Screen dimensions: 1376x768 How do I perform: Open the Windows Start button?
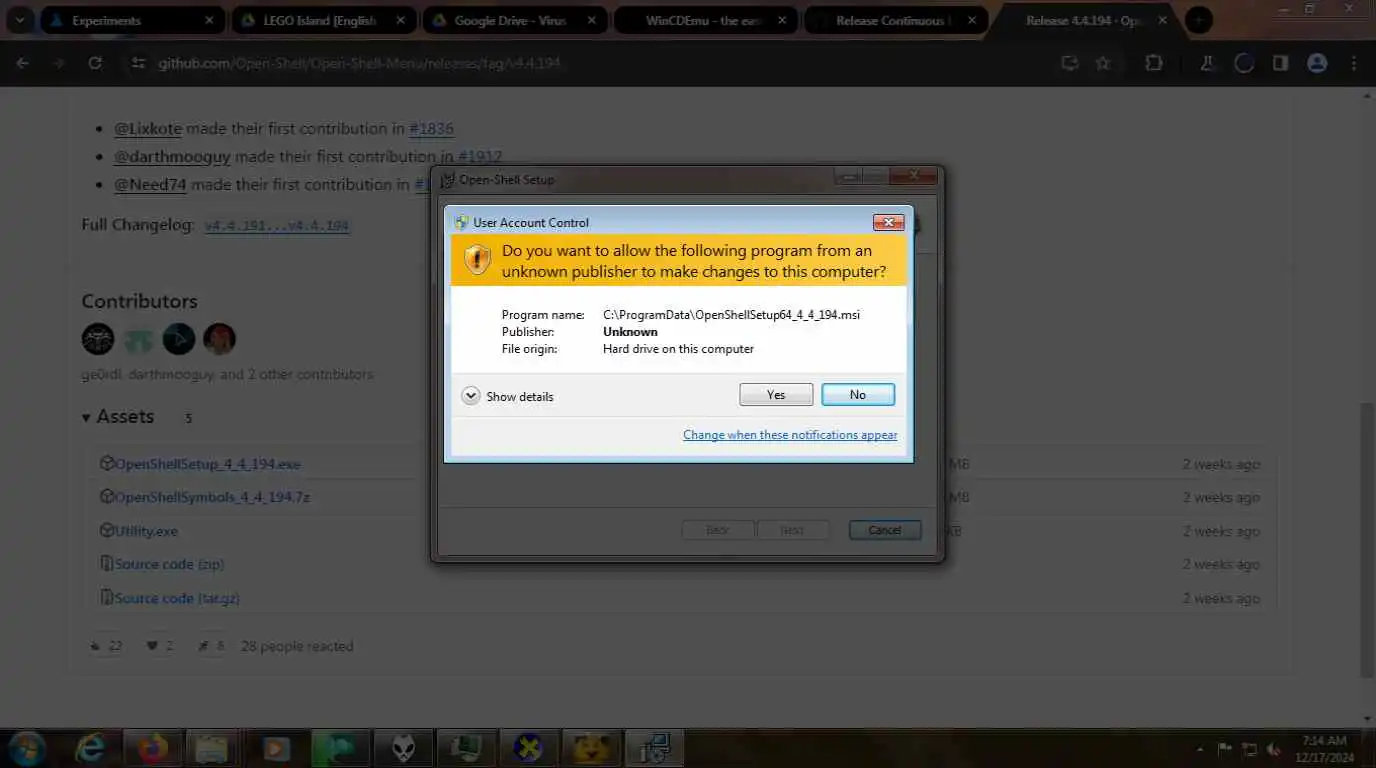[25, 748]
